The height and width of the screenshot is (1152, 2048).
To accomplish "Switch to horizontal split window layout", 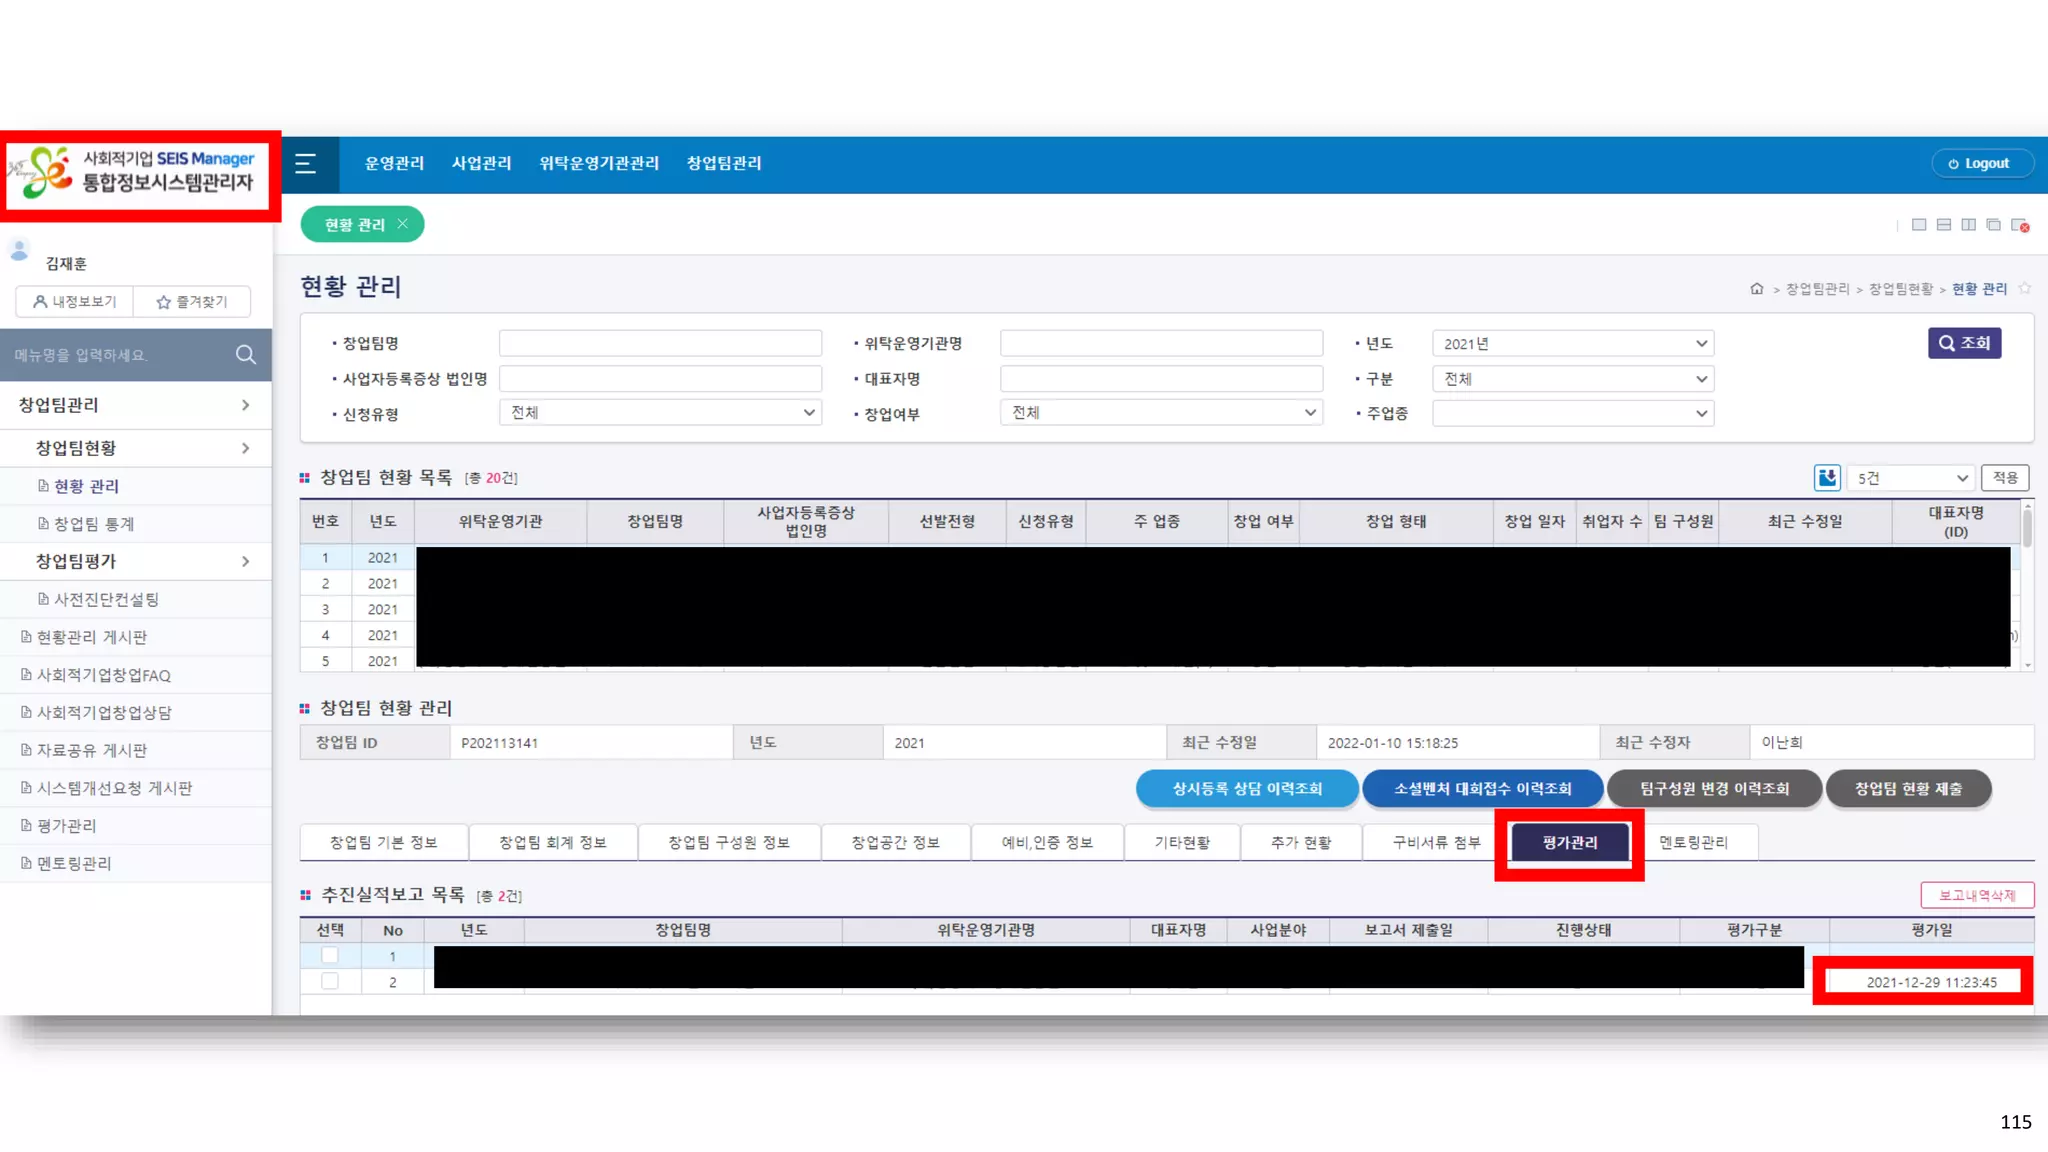I will coord(1943,225).
